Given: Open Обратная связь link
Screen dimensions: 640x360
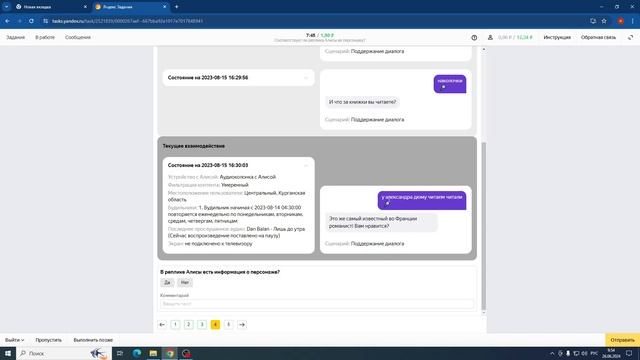Looking at the screenshot, I should click(598, 37).
